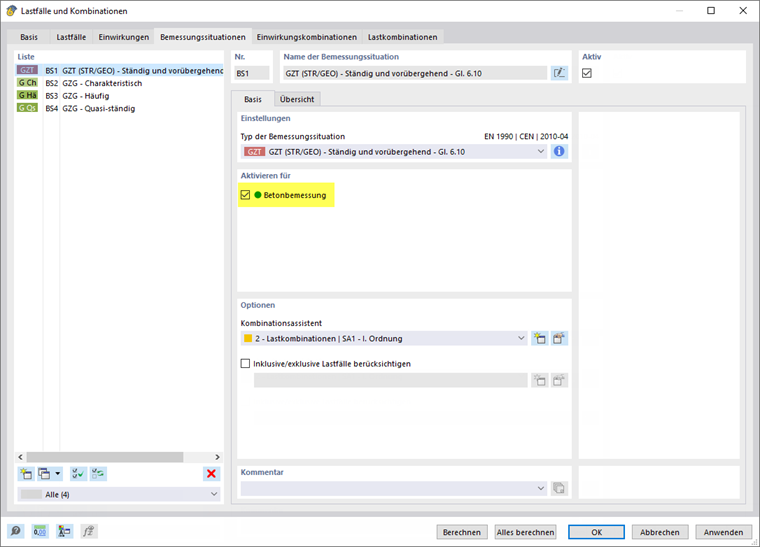
Task: Click GZT red badge in type dropdown
Action: 254,152
